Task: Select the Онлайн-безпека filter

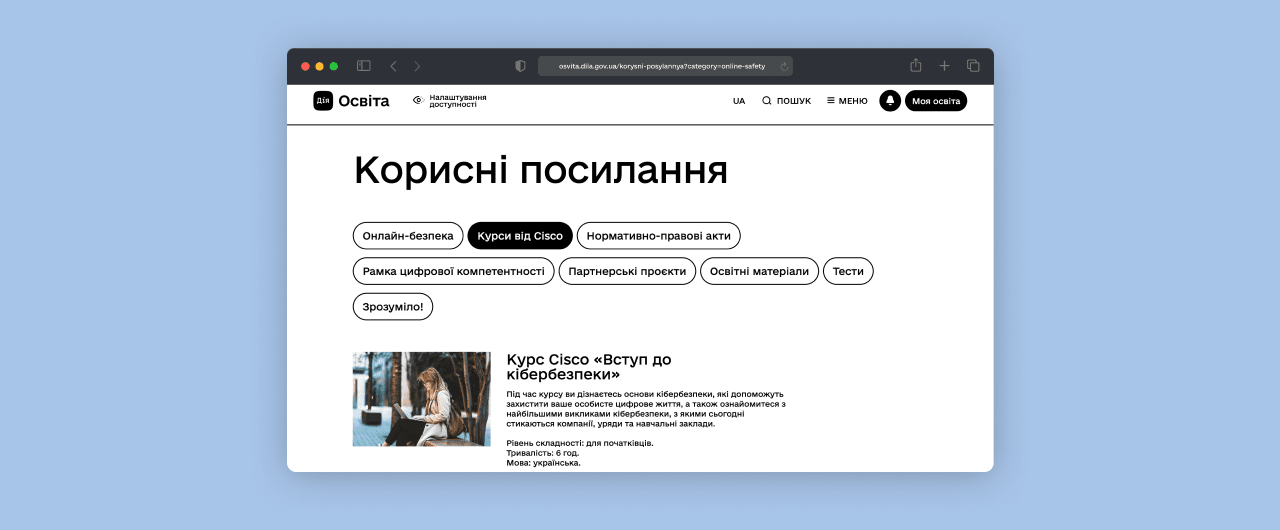Action: click(408, 236)
